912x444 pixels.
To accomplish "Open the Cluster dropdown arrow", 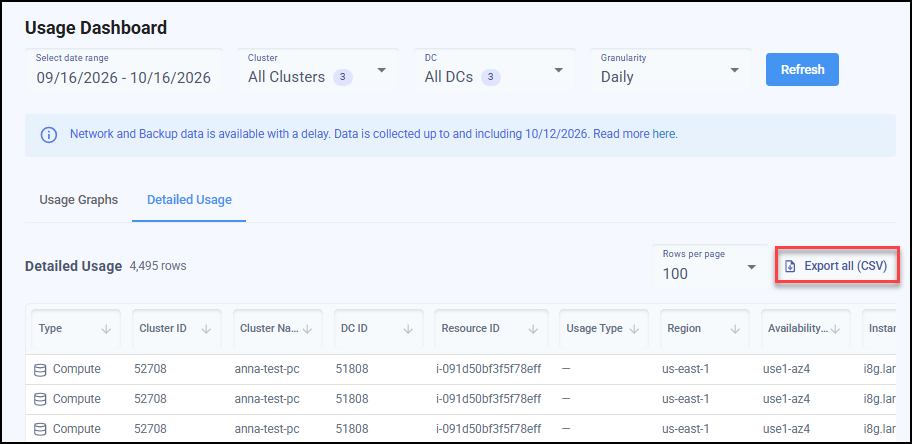I will [382, 70].
